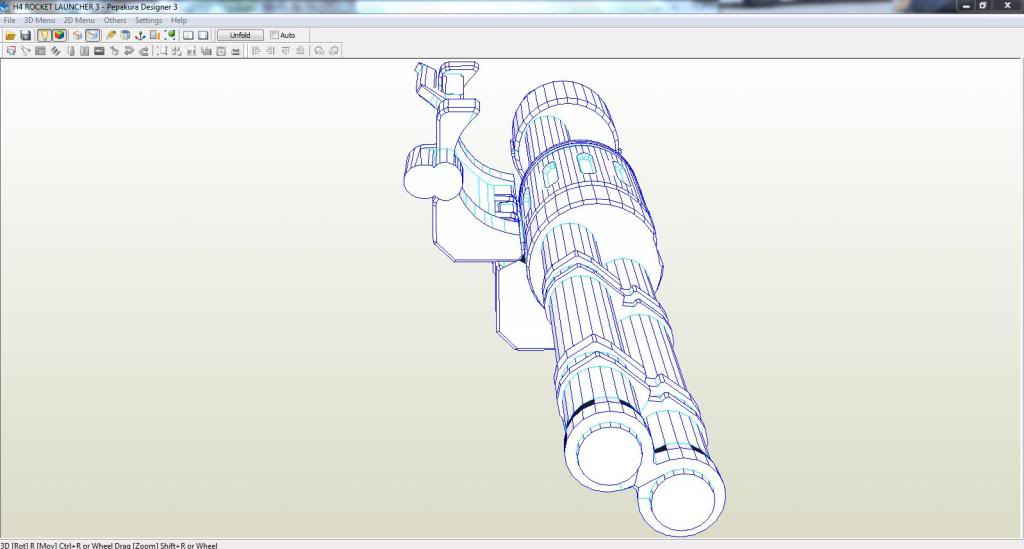The height and width of the screenshot is (549, 1024).
Task: Open the 2D Menu
Action: [79, 20]
